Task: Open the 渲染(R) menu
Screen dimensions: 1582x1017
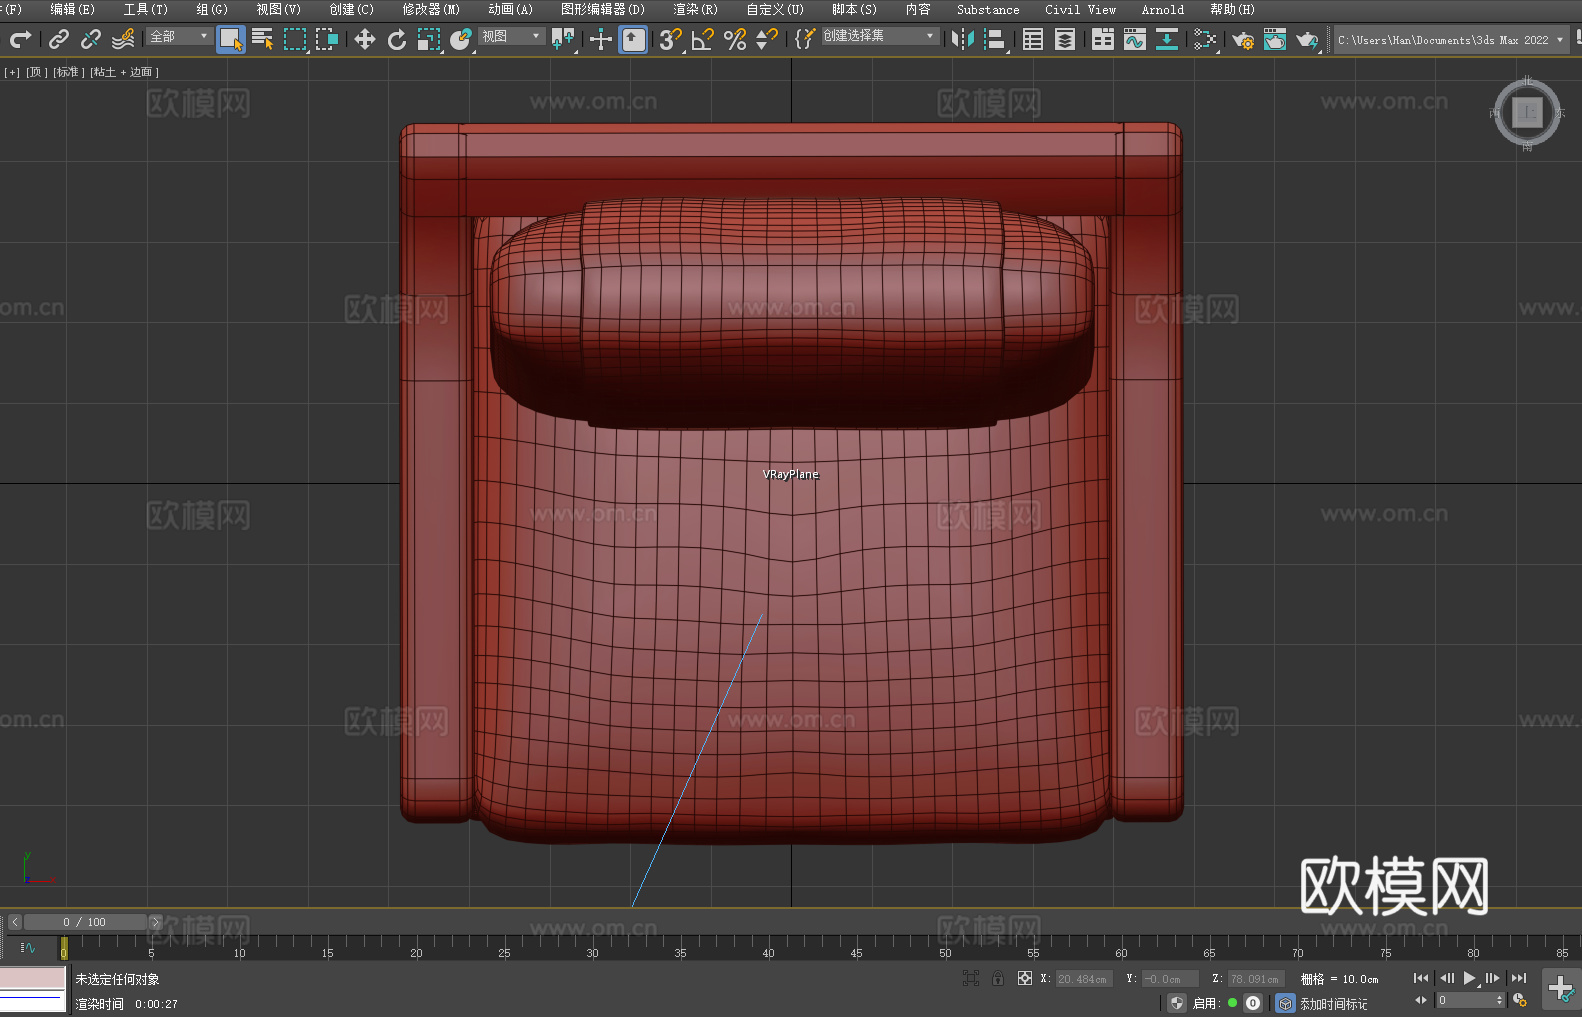Action: (x=695, y=9)
